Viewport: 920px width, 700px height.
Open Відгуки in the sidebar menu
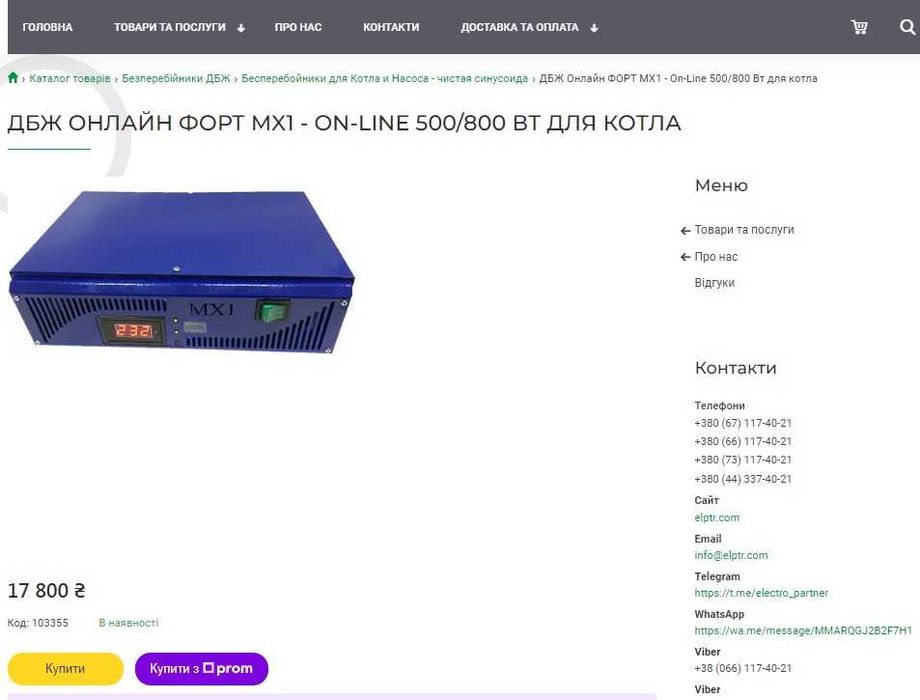(x=714, y=283)
